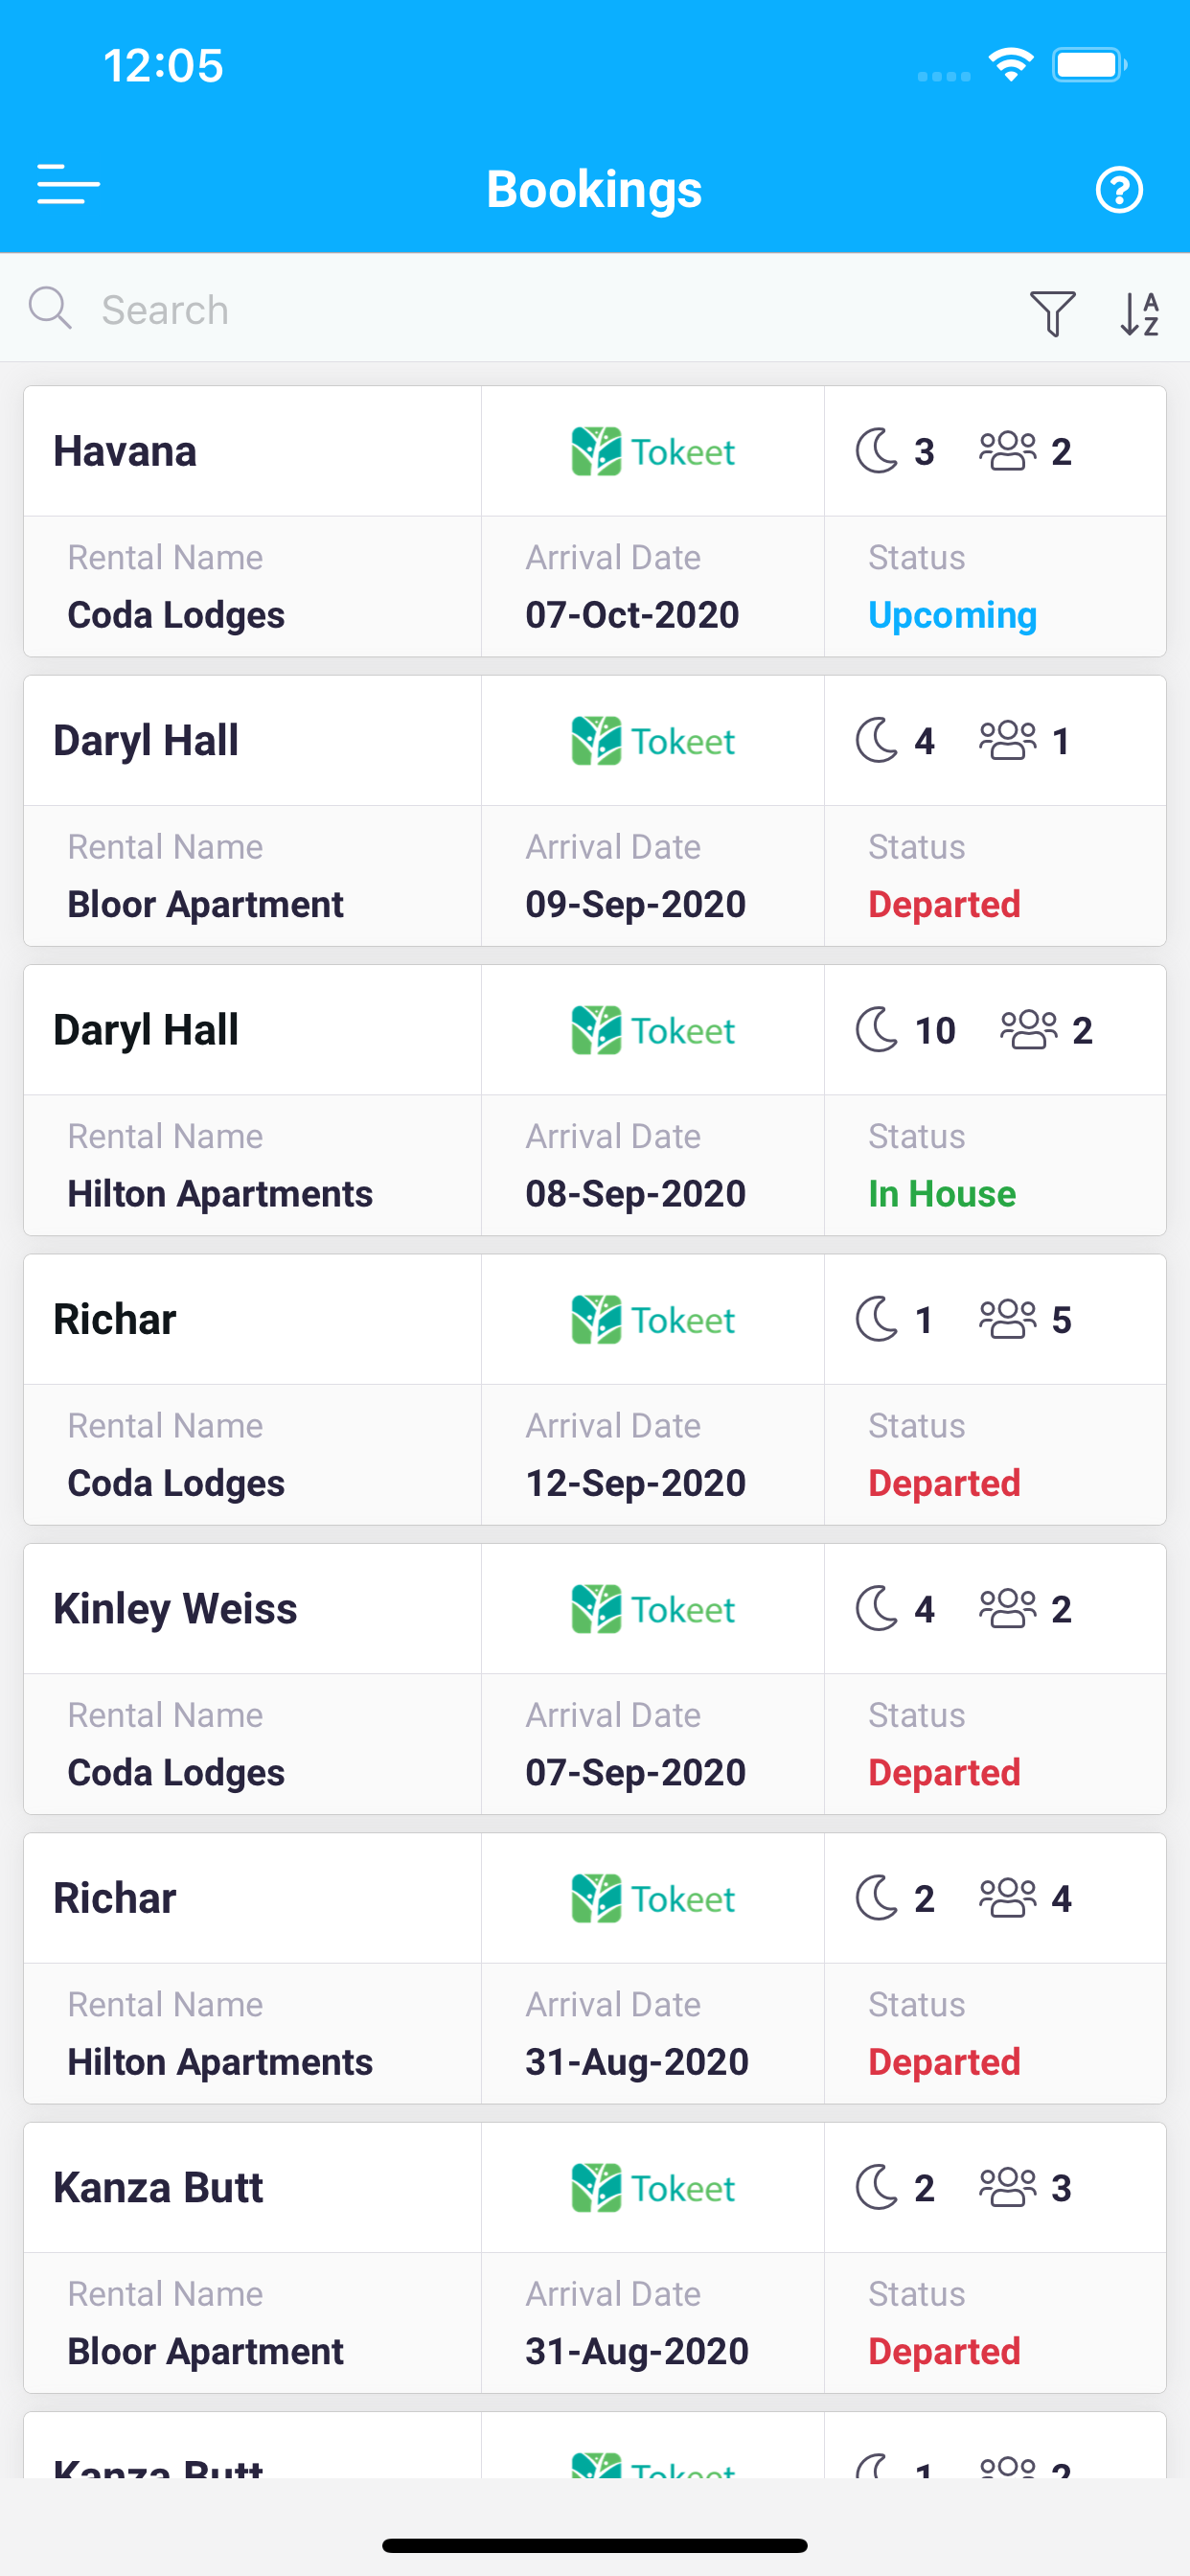Open the A-Z sort options

tap(1139, 313)
